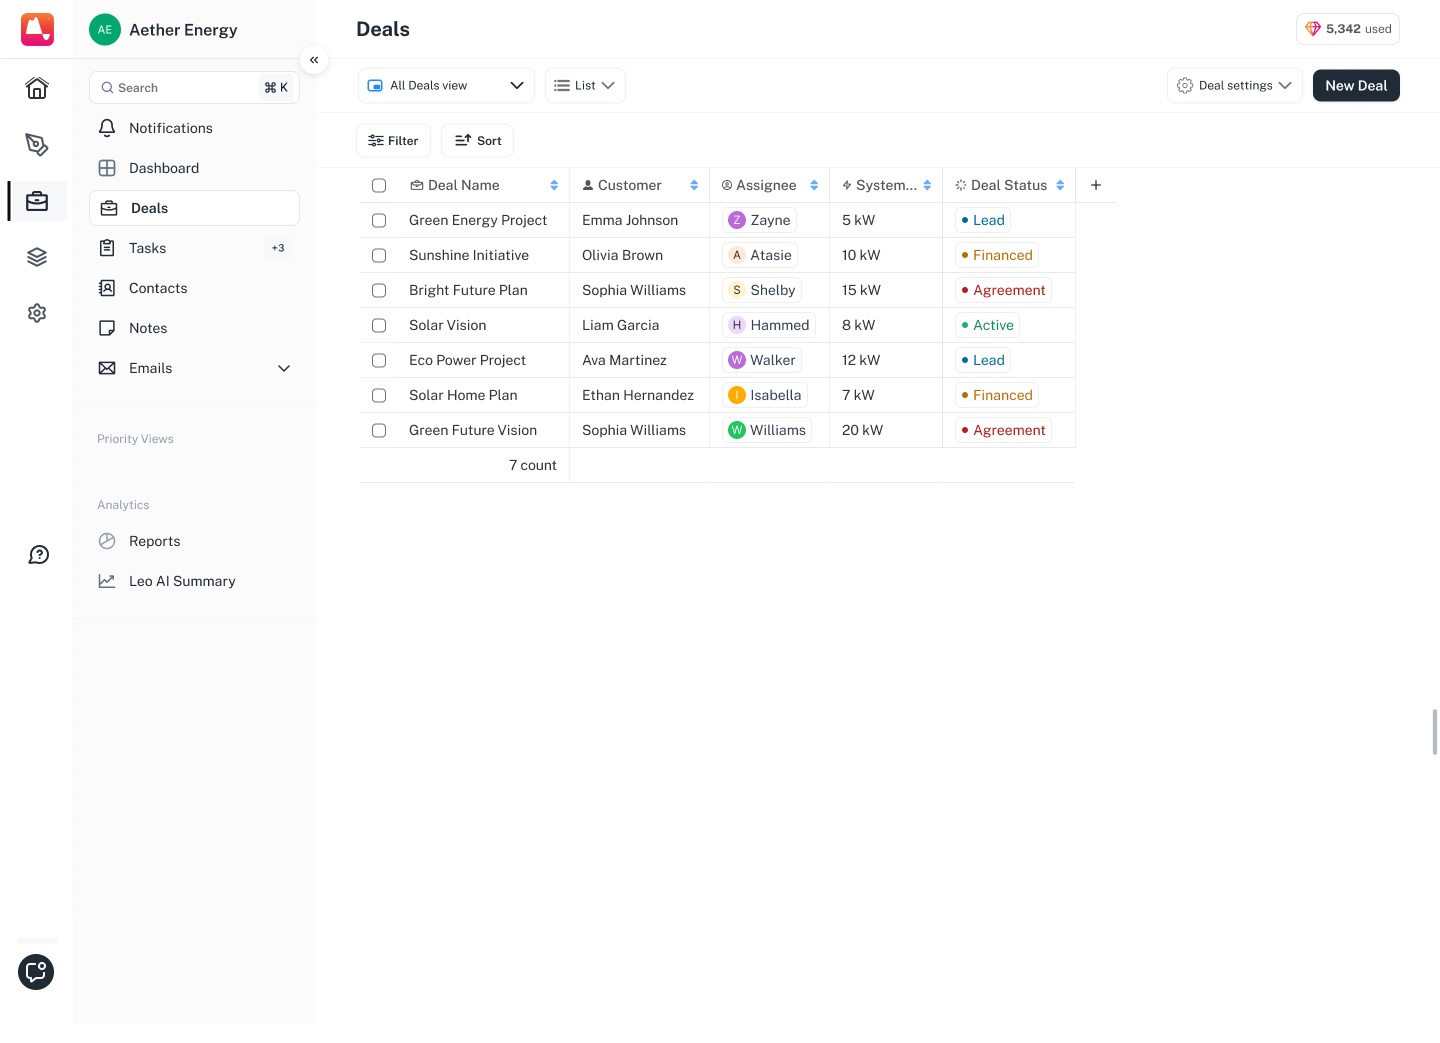Check the Sunshine Initiative row
Viewport: 1440px width, 1043px height.
(379, 255)
